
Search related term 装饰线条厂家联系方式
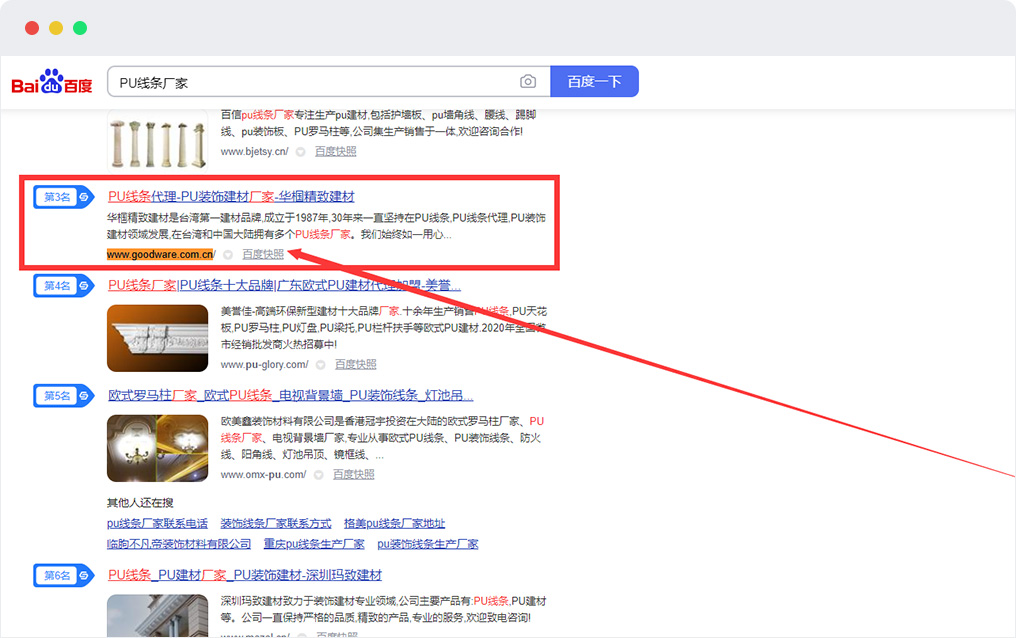tap(276, 523)
